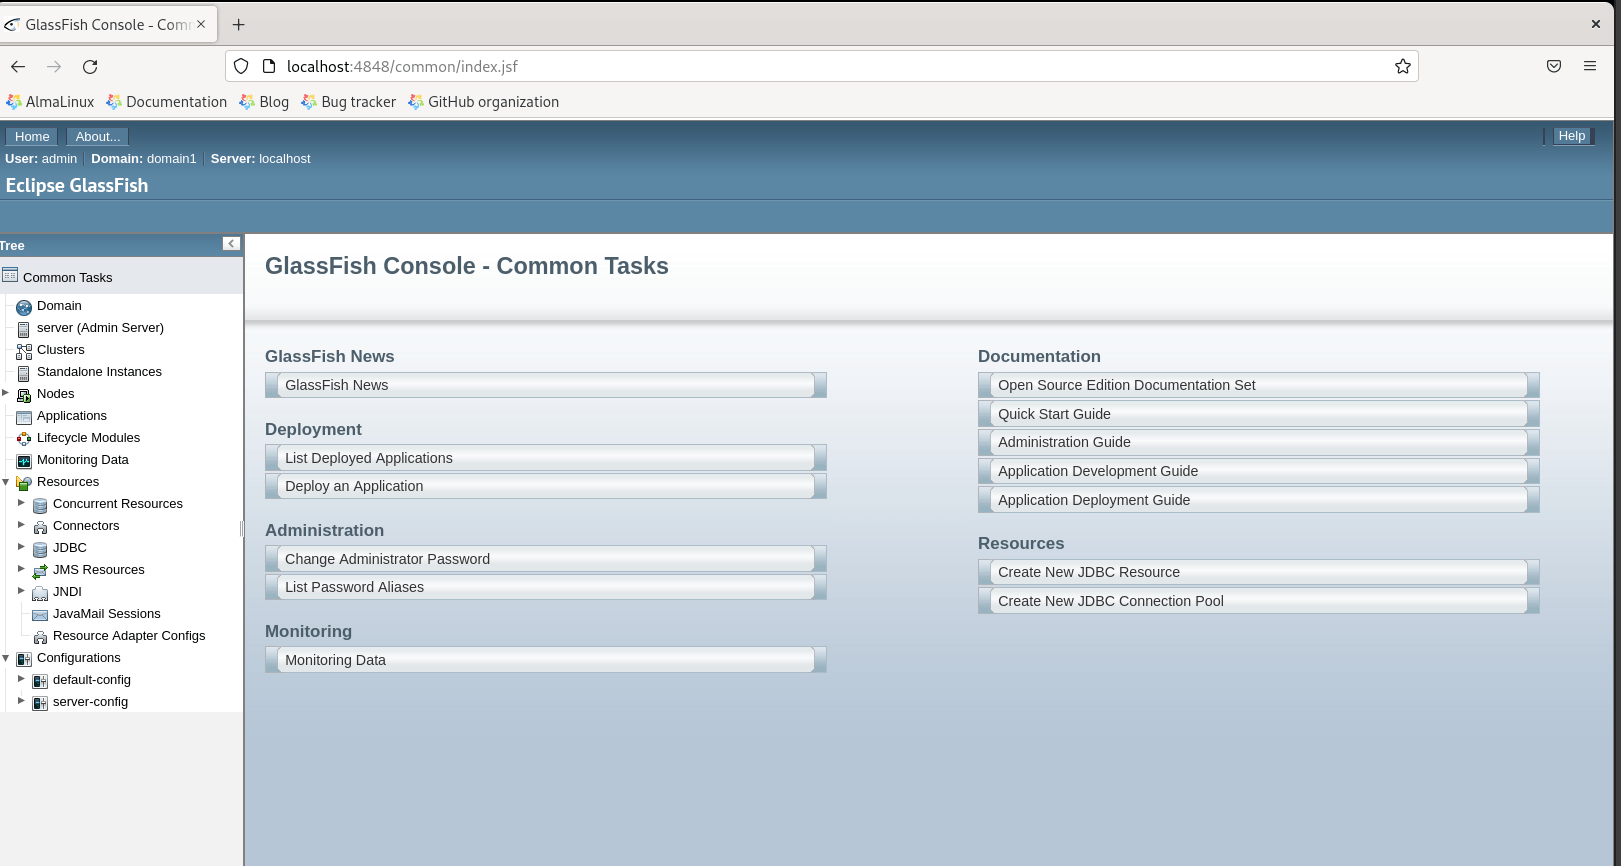Click the Resources folder icon
Viewport: 1621px width, 866px height.
coord(24,483)
